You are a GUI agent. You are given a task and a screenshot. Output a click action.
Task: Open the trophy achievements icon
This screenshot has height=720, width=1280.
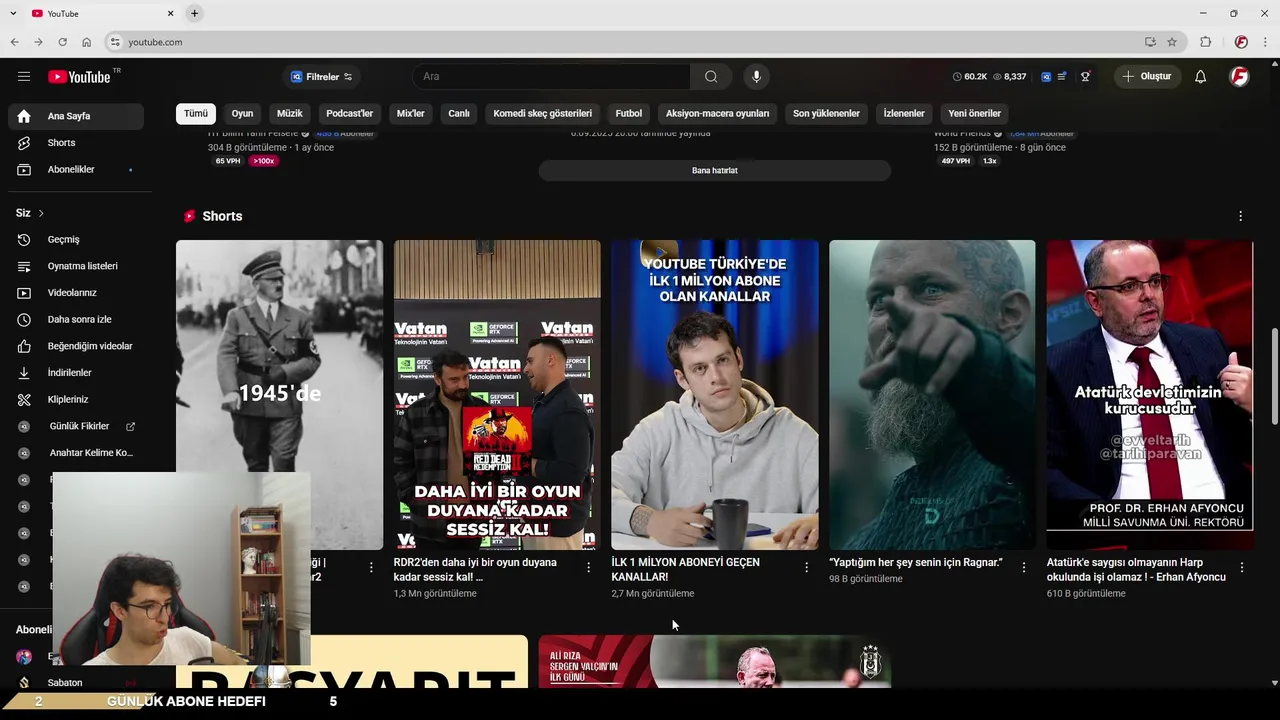(x=1085, y=77)
